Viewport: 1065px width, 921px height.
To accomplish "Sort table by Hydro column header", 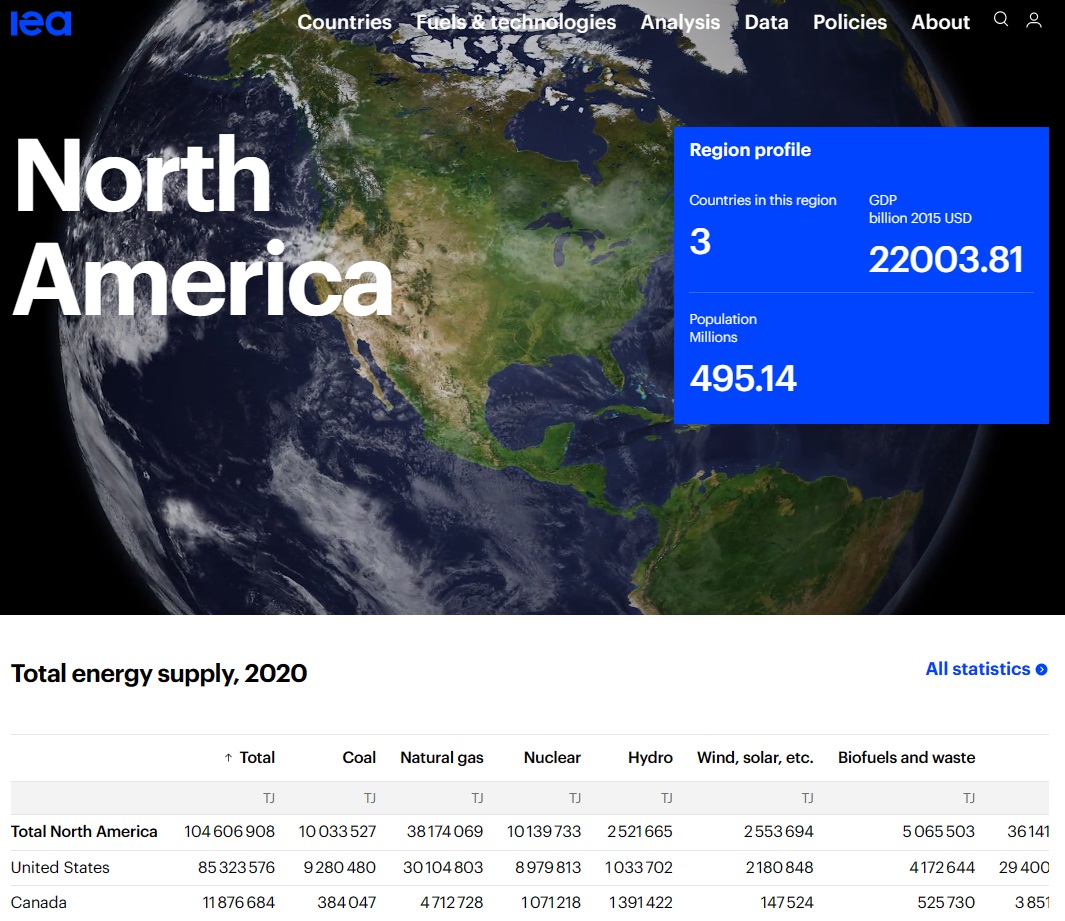I will (650, 757).
